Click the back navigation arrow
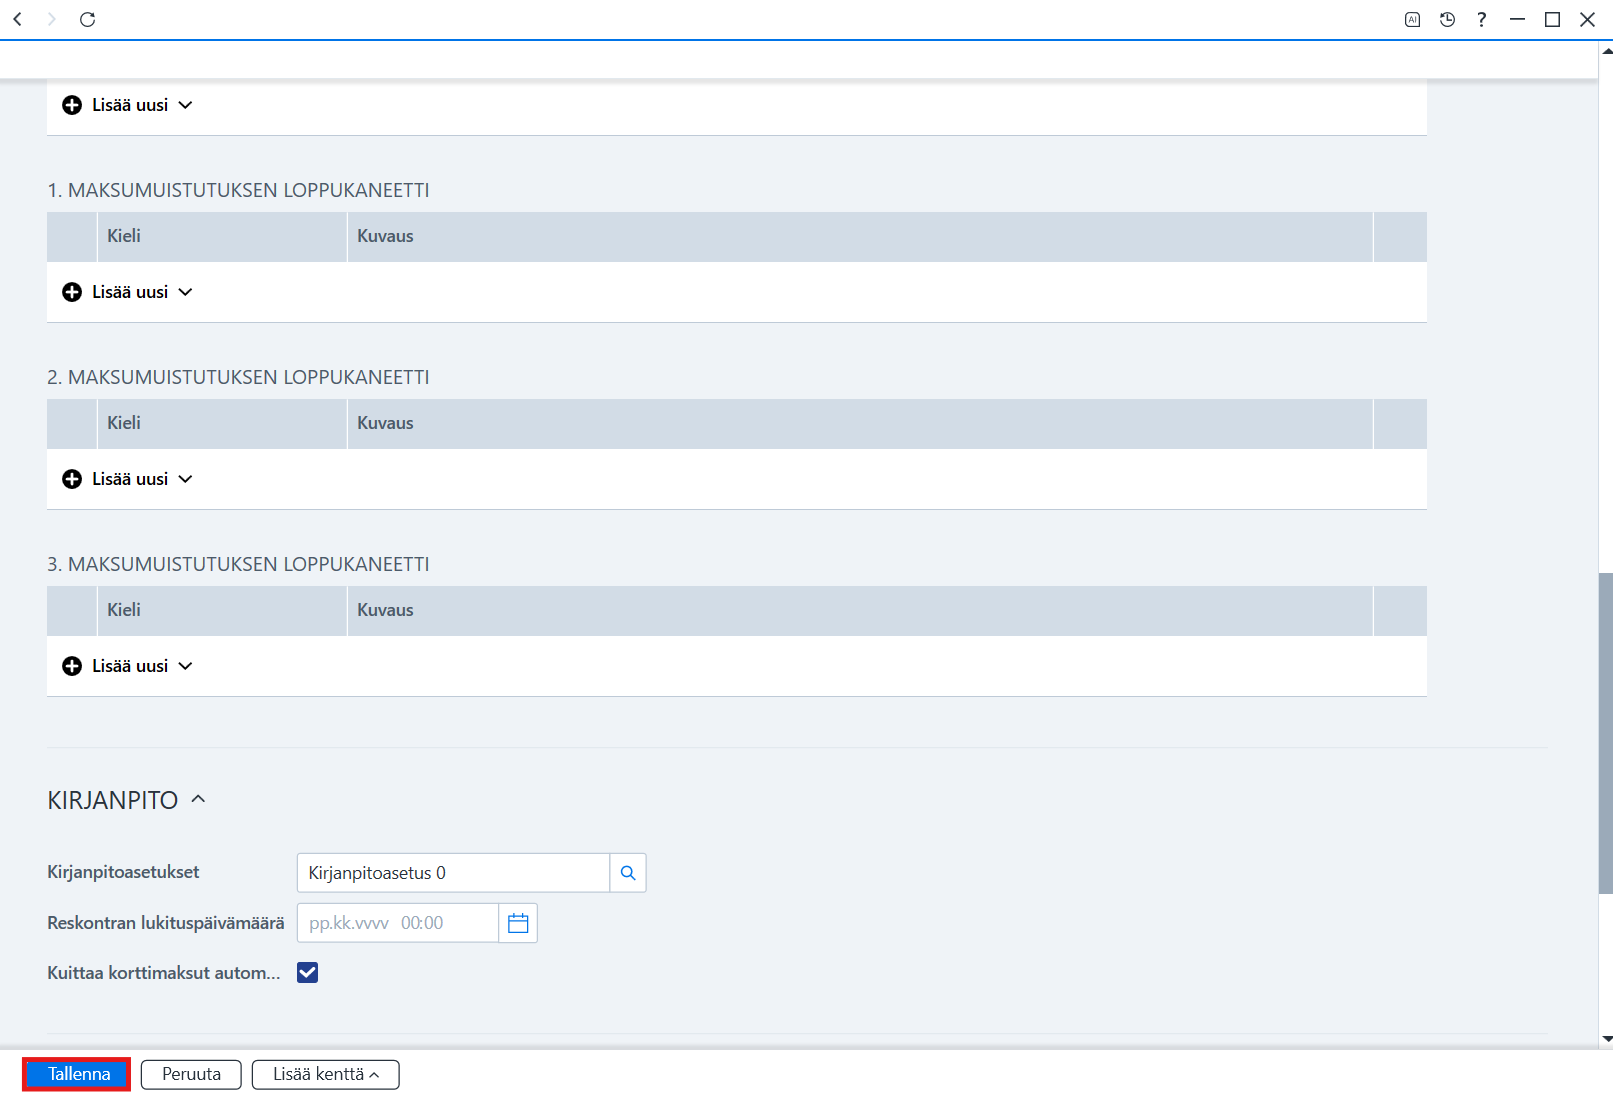This screenshot has height=1096, width=1613. coord(18,19)
